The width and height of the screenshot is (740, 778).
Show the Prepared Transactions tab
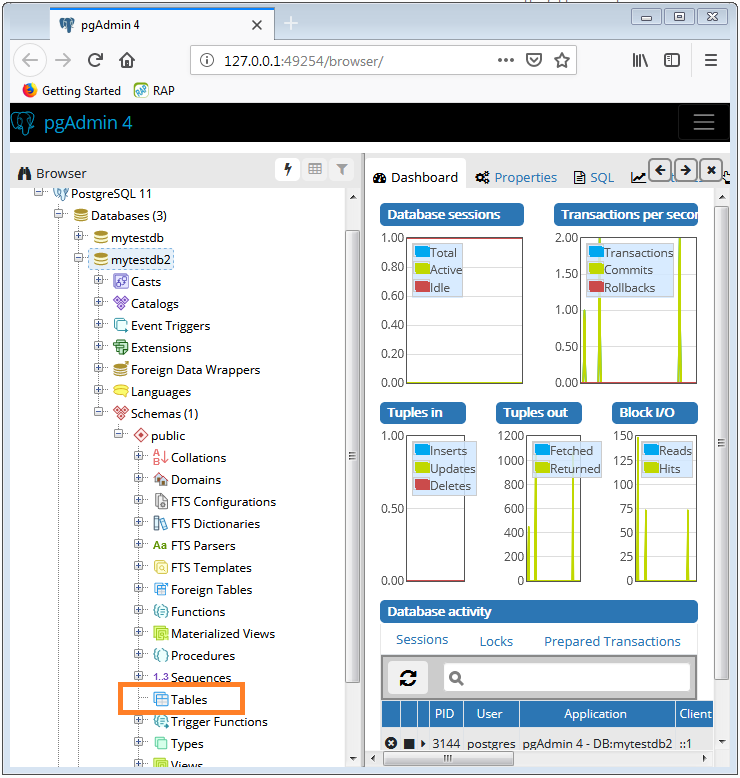[x=612, y=641]
